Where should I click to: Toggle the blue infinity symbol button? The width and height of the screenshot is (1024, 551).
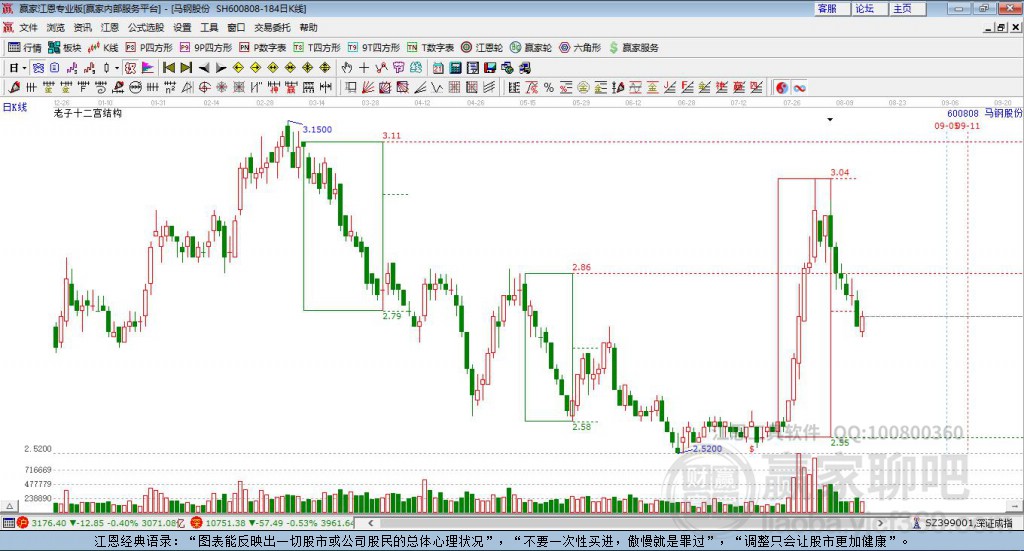(799, 87)
